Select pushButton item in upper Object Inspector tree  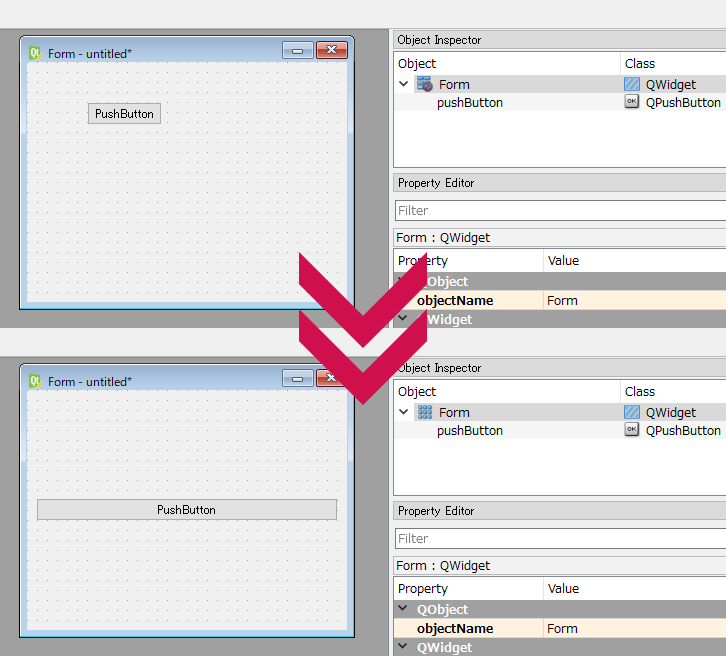(469, 103)
